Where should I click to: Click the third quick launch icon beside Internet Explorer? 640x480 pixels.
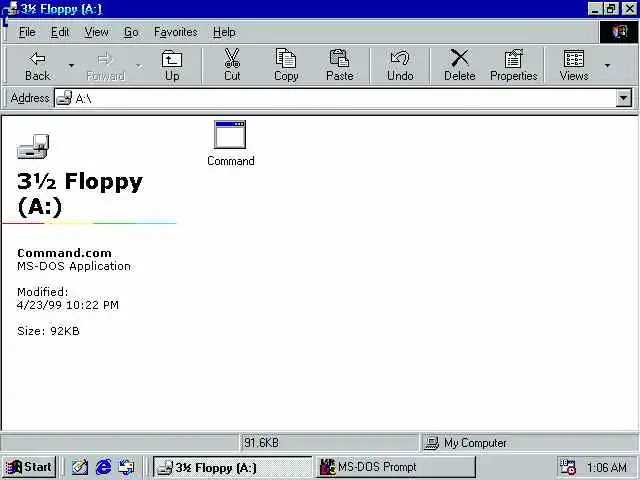[x=126, y=467]
